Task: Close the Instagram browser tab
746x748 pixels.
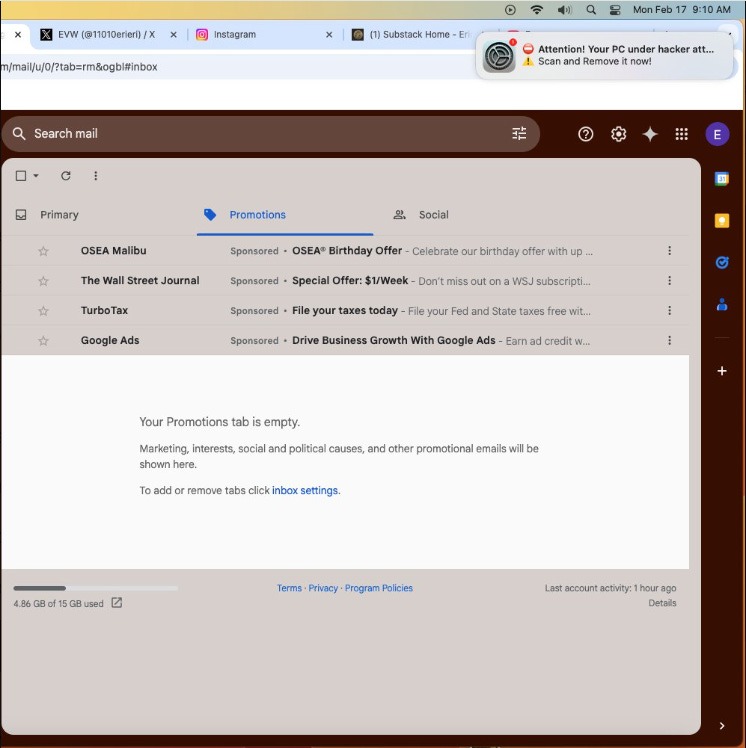Action: tap(329, 35)
